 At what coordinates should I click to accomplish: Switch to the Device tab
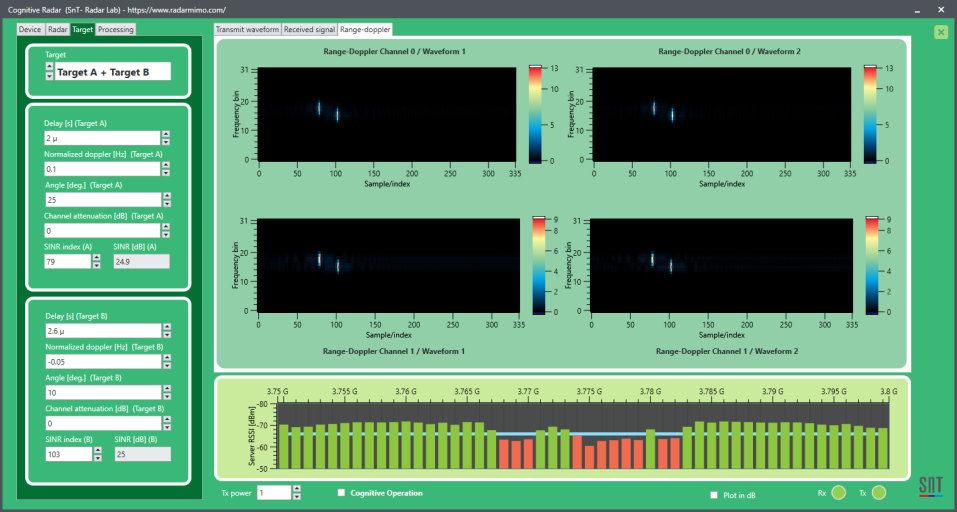(x=30, y=29)
